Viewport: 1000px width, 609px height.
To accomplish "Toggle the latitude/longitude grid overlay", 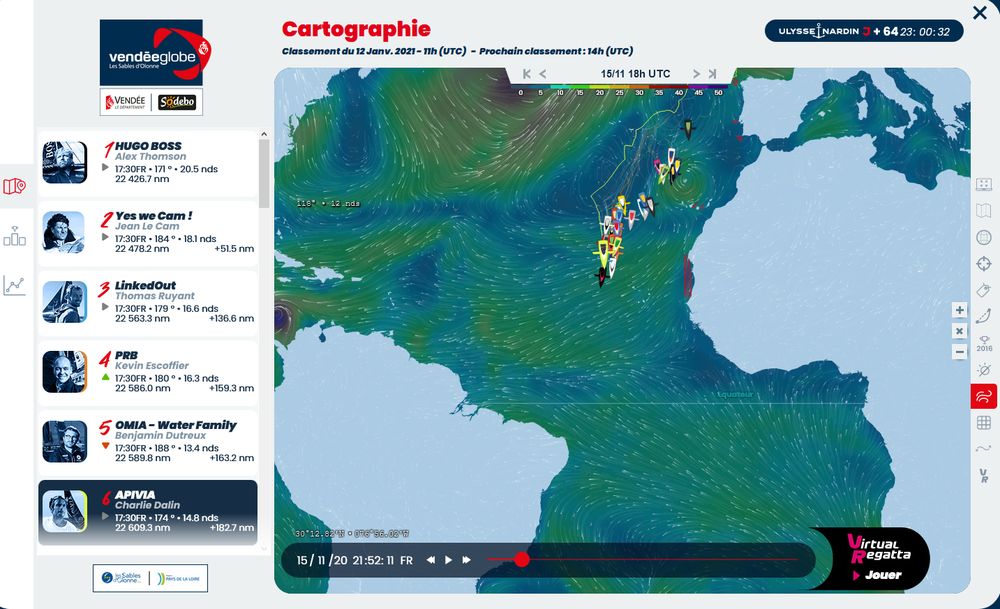I will 984,422.
